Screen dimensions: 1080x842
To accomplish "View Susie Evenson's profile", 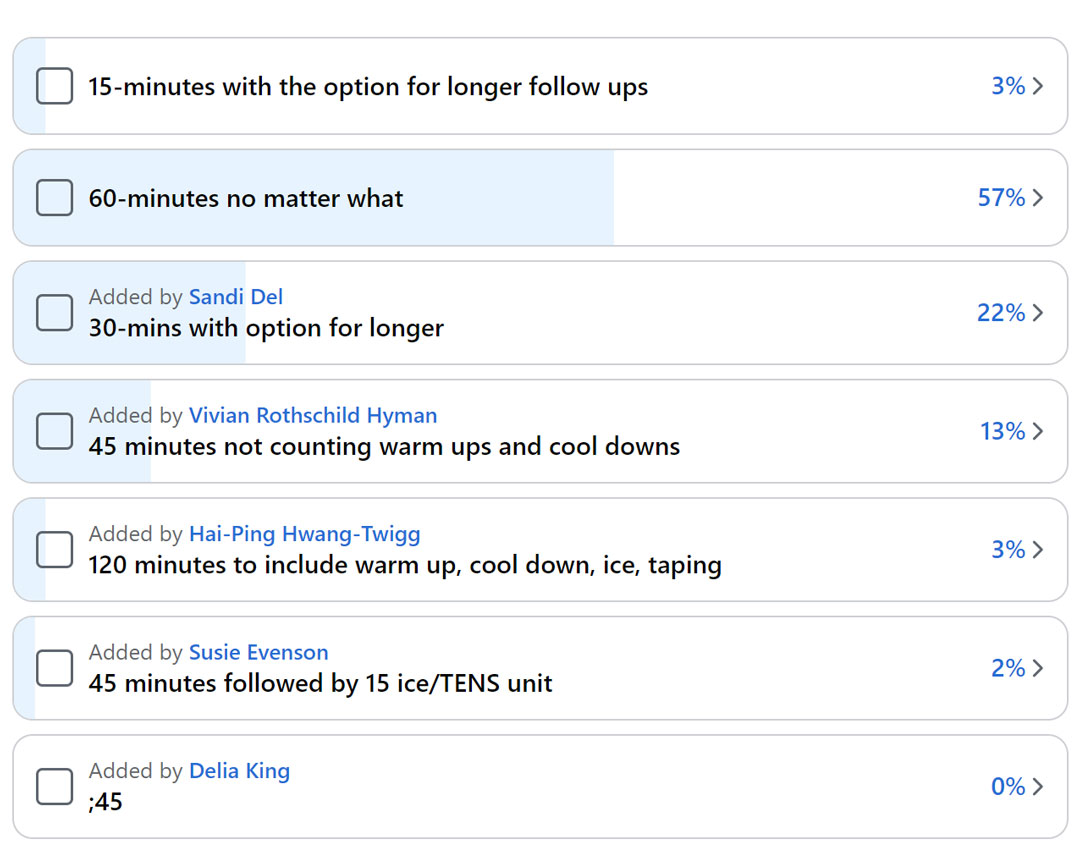I will pos(258,653).
